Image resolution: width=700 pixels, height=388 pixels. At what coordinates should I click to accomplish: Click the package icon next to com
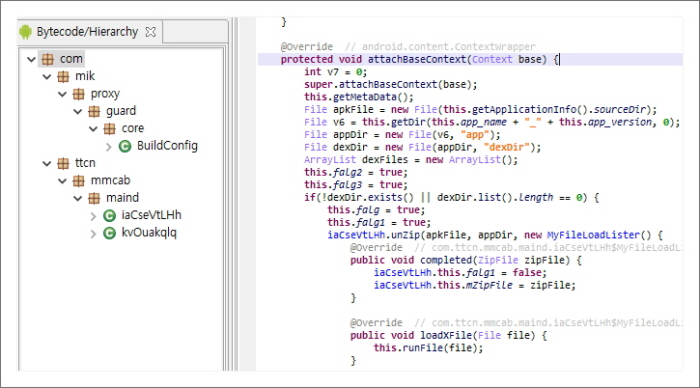[x=48, y=59]
